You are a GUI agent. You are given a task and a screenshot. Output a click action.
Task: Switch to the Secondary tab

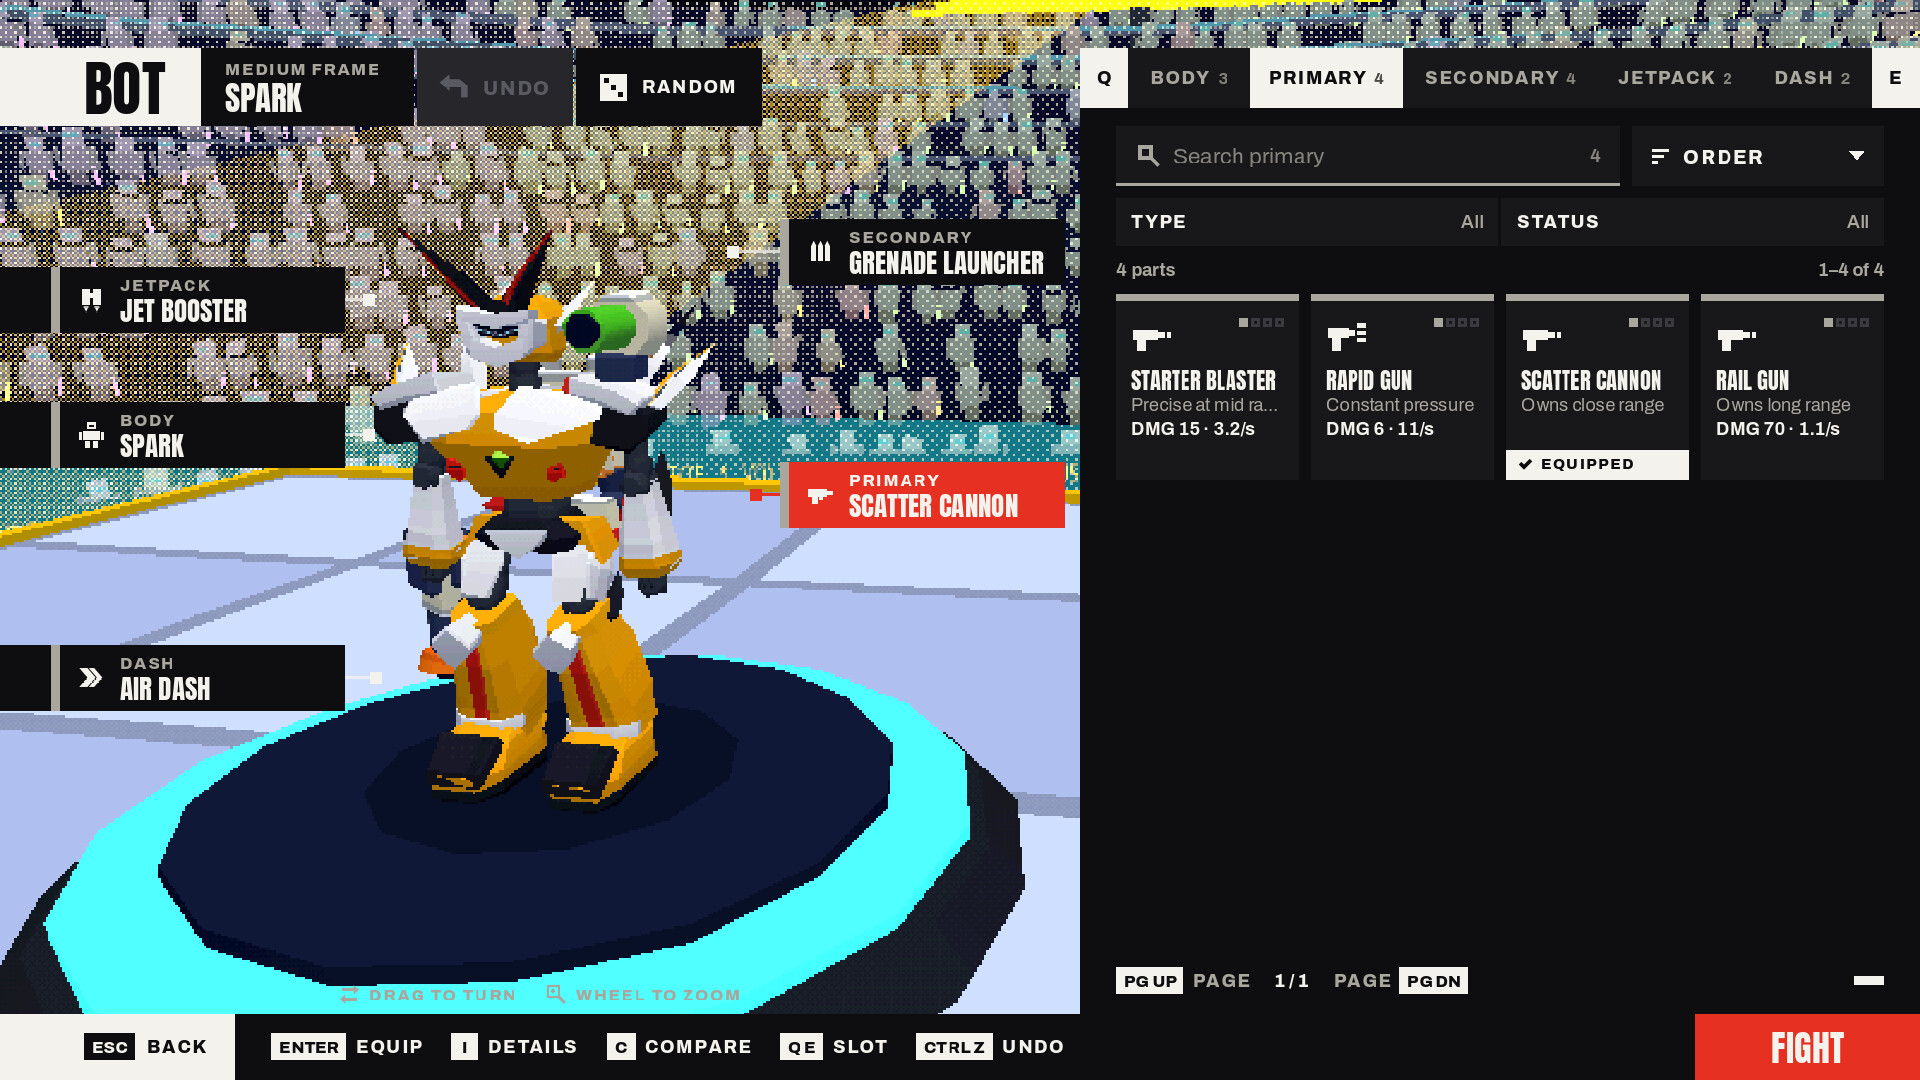(x=1500, y=78)
